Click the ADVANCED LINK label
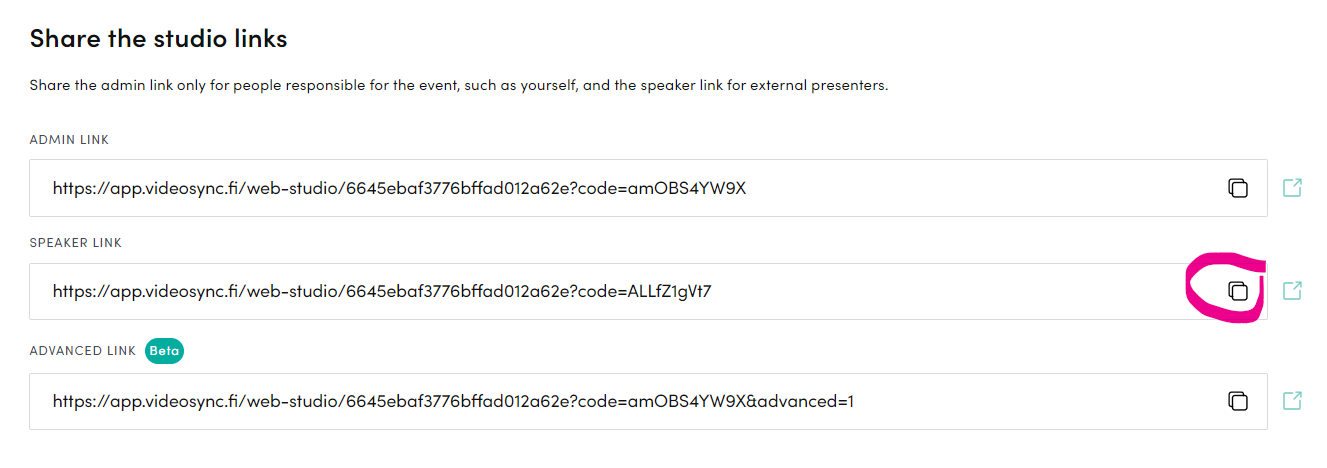This screenshot has height=468, width=1327. click(x=84, y=351)
